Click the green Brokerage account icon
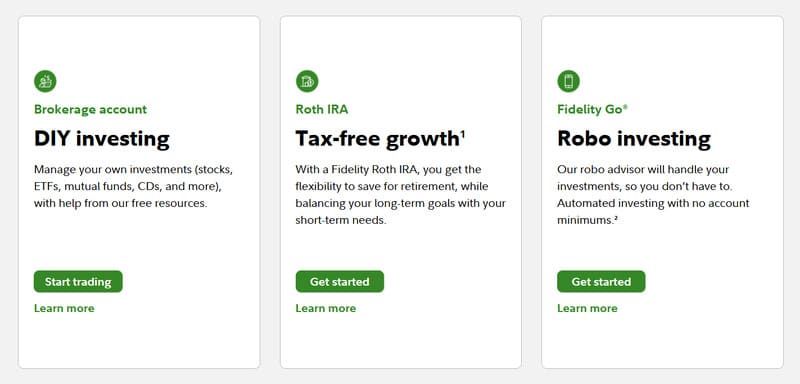The height and width of the screenshot is (384, 800). (45, 81)
